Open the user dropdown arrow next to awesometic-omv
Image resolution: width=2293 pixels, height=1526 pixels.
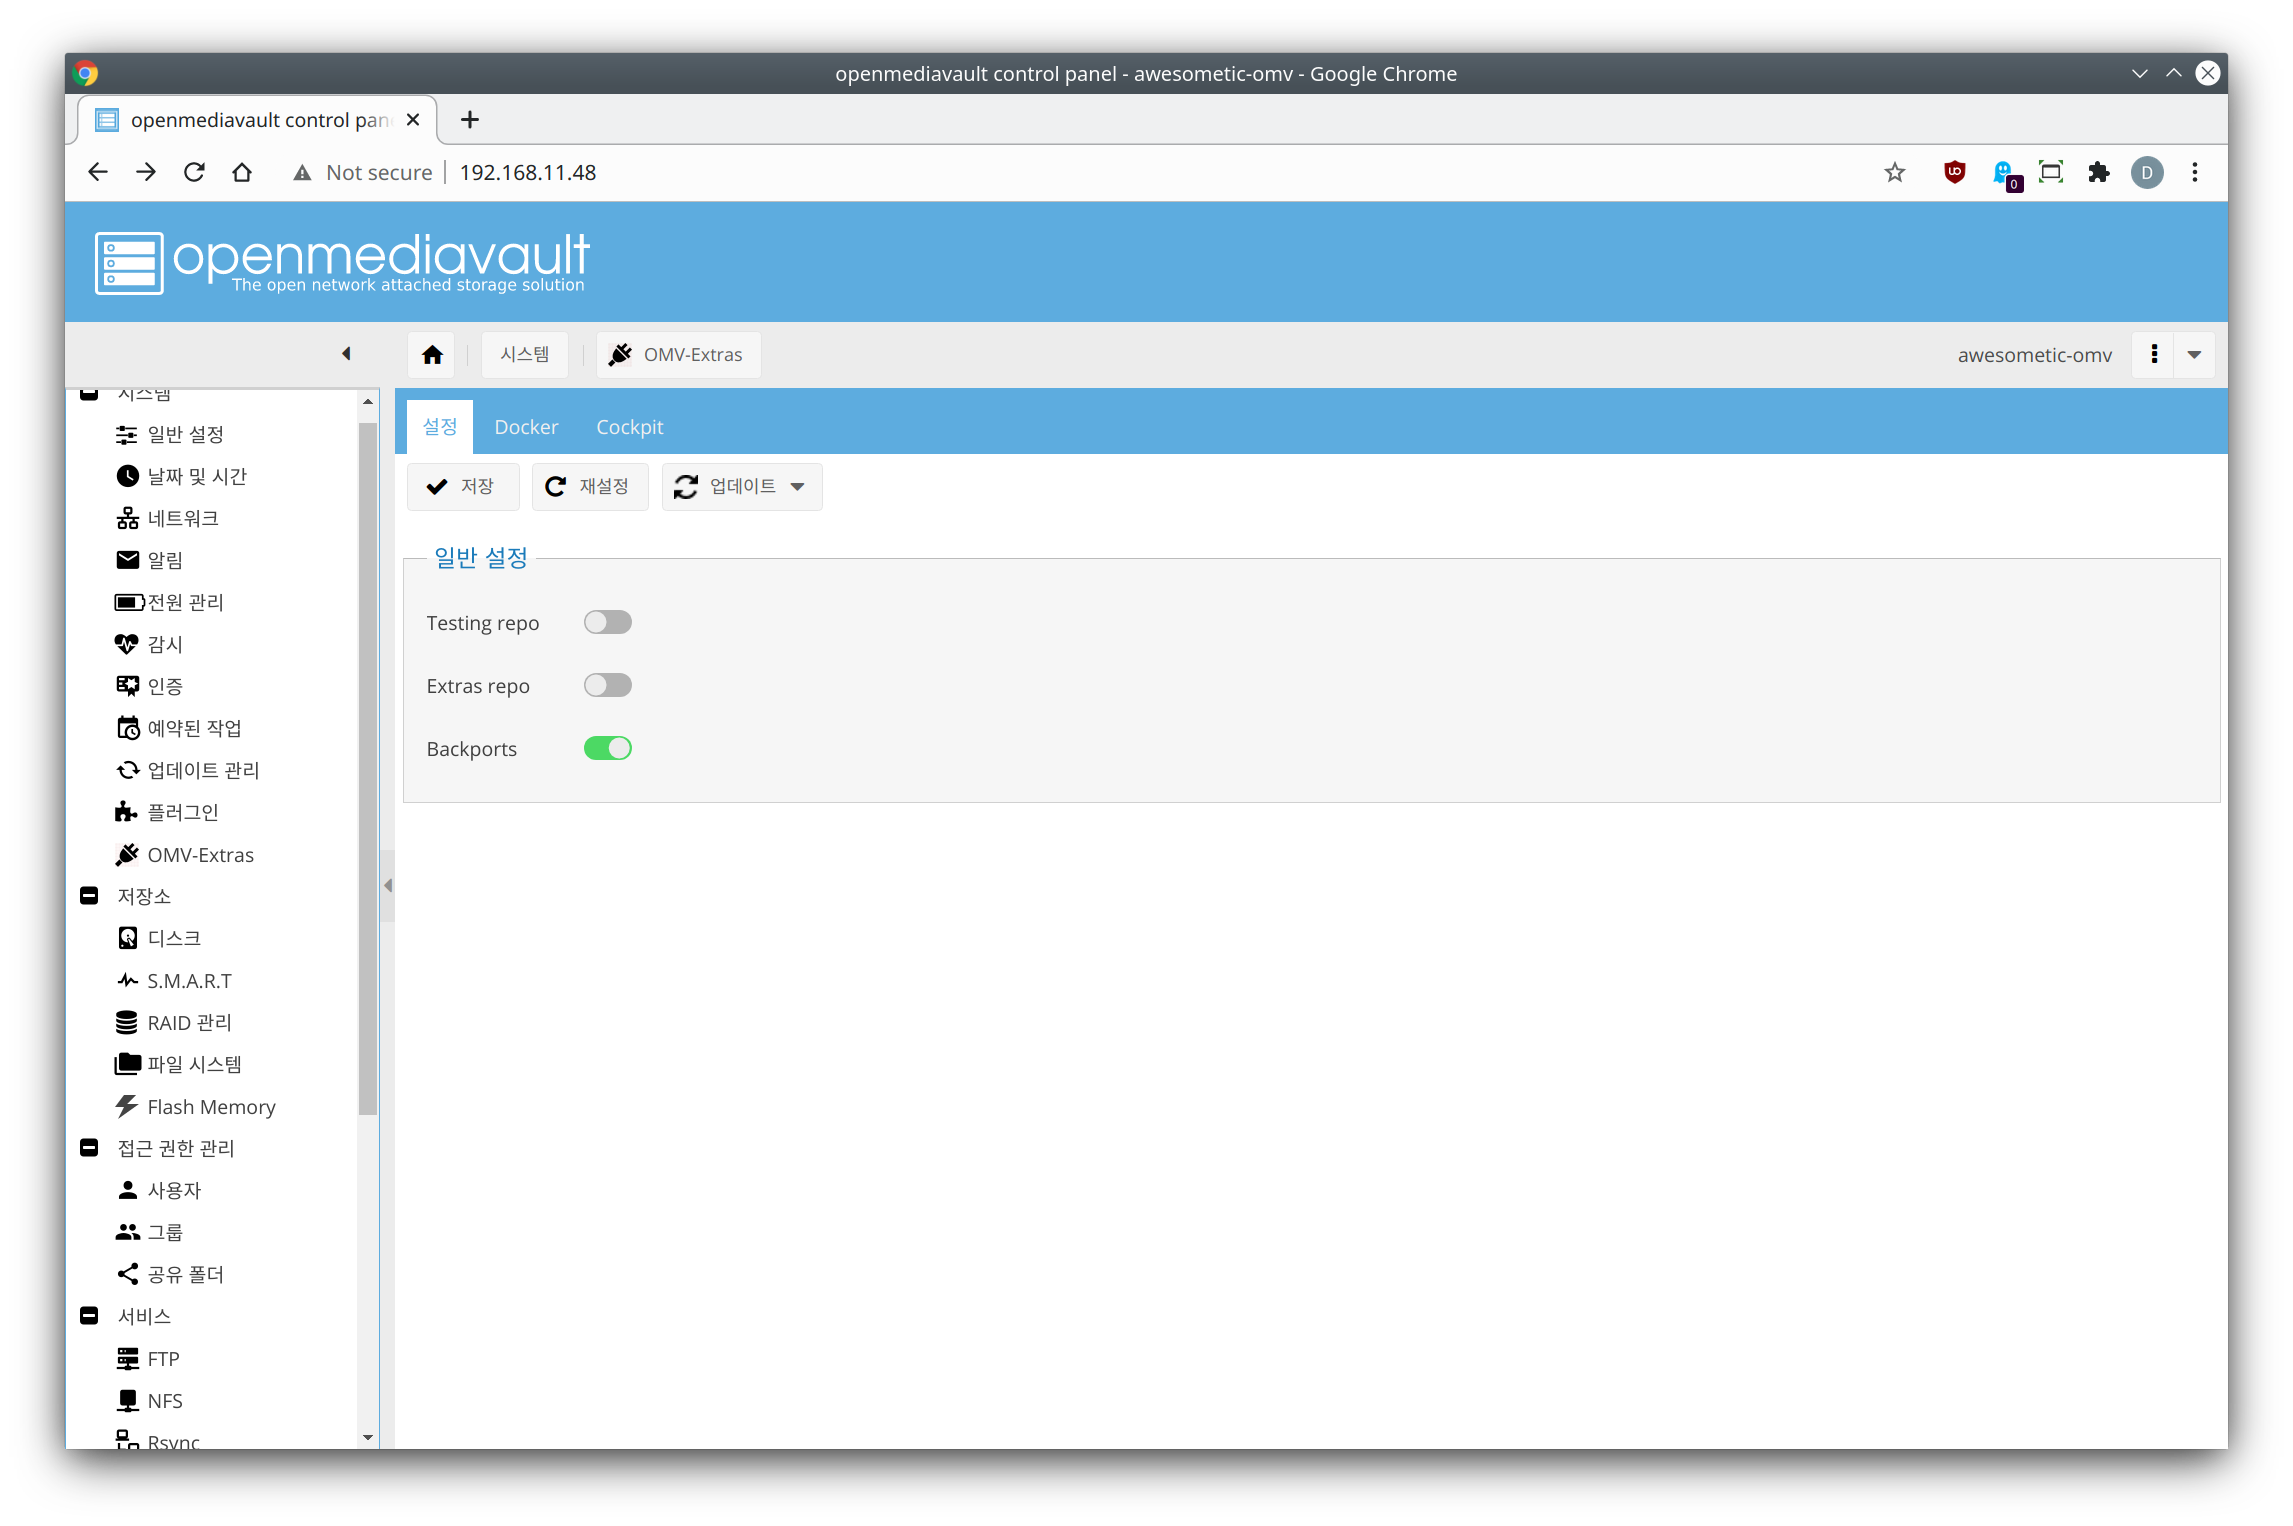(x=2194, y=355)
